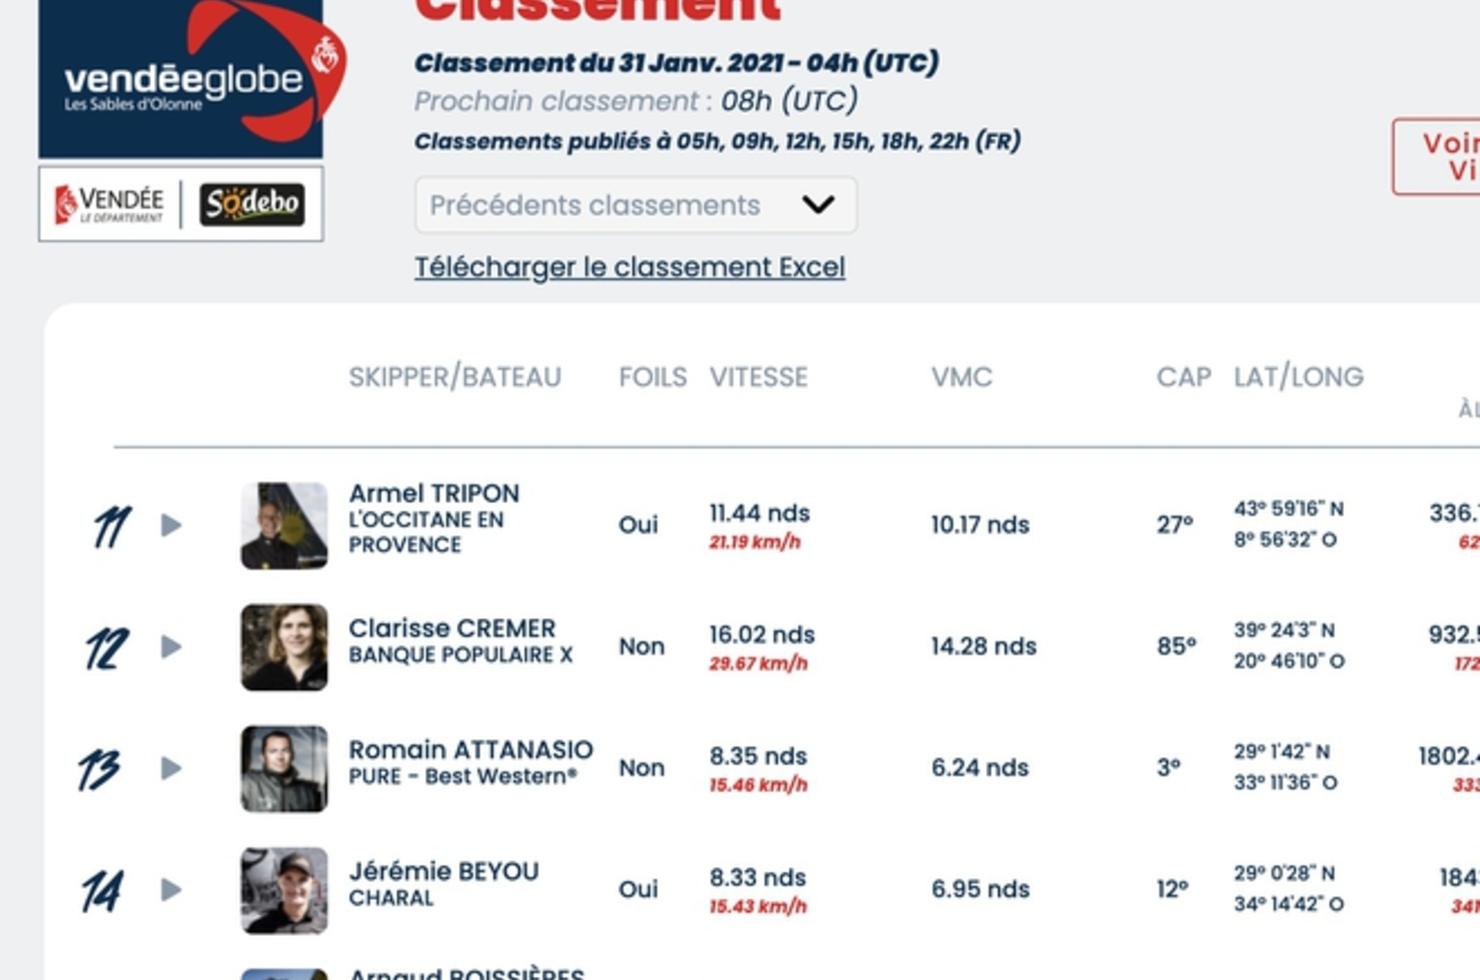Expand row 13 Romain Attanasio details arrow
This screenshot has width=1480, height=980.
point(171,768)
